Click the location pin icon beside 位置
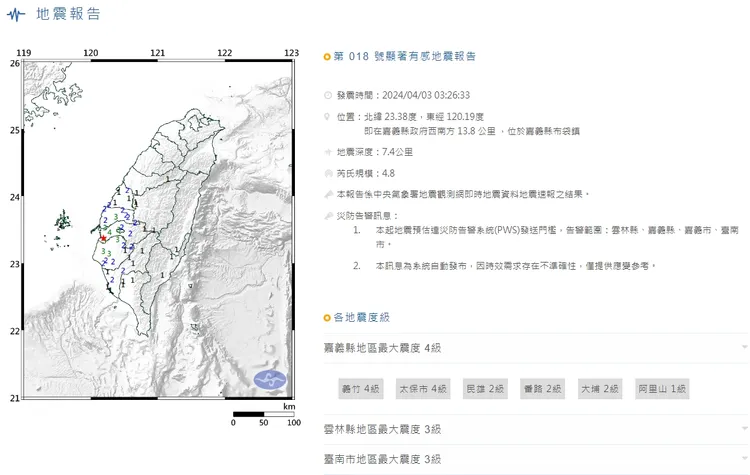 328,116
